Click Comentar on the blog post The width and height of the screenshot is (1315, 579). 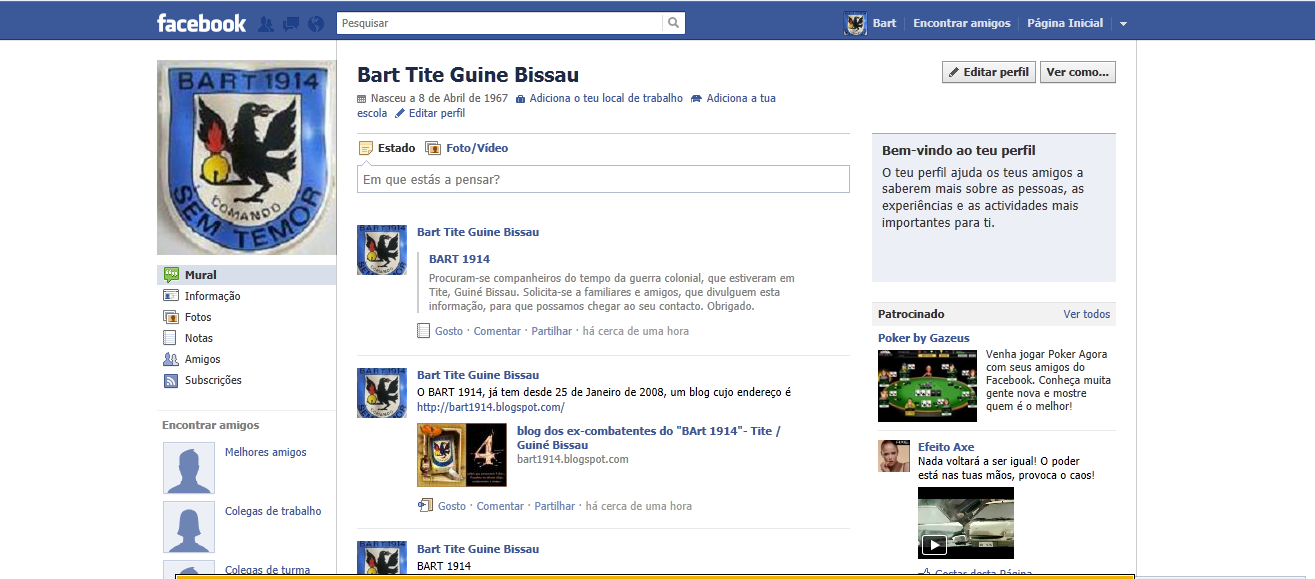pos(500,506)
